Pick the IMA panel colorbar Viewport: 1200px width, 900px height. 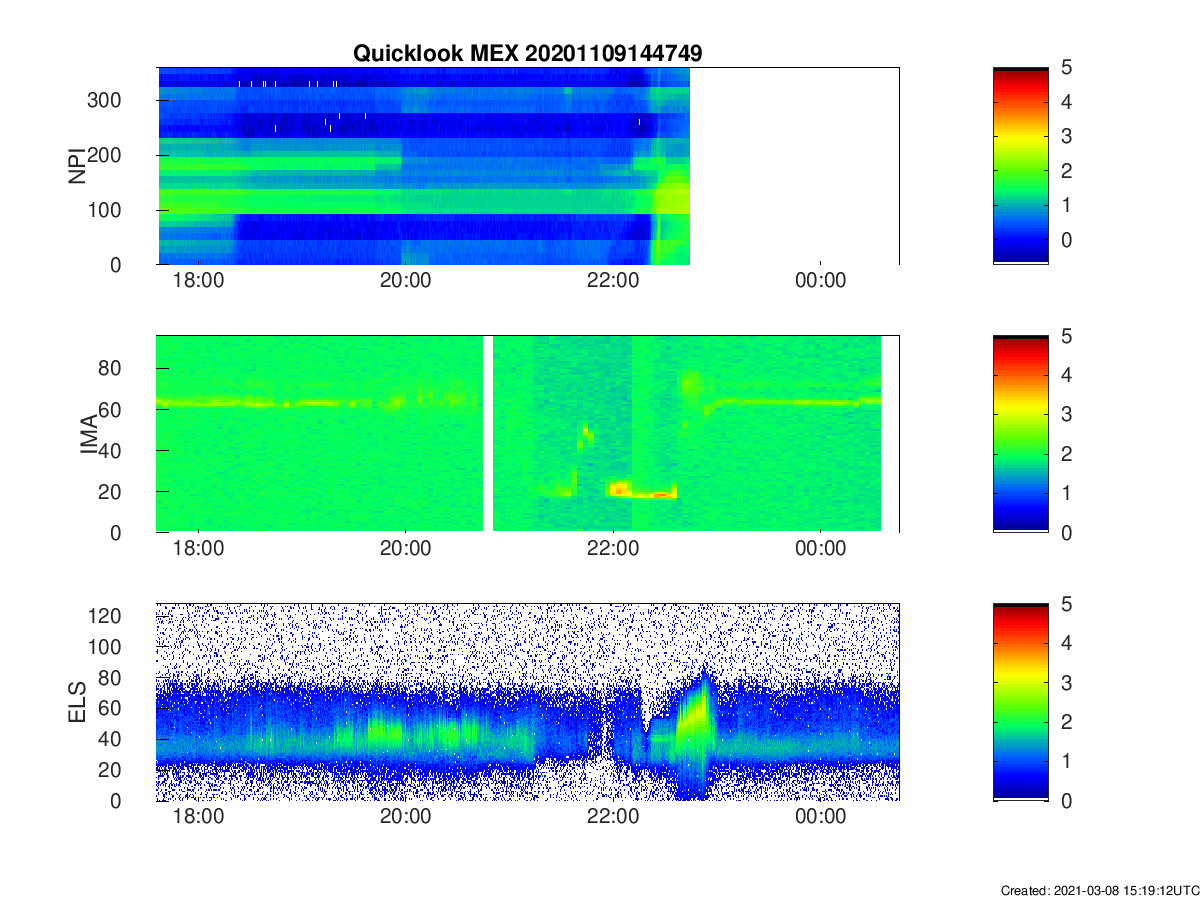[x=1021, y=434]
